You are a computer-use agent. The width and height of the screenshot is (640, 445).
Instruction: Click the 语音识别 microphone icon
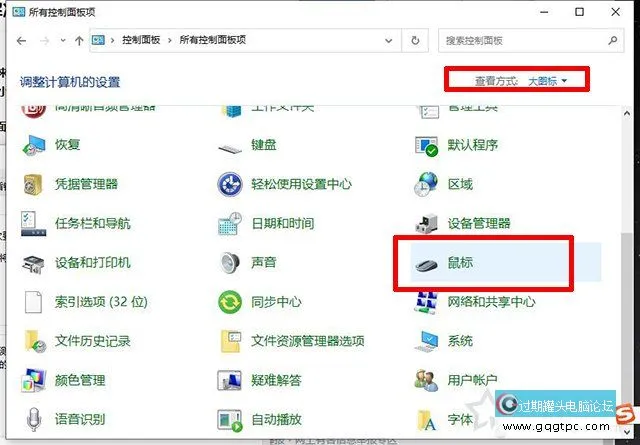33,420
